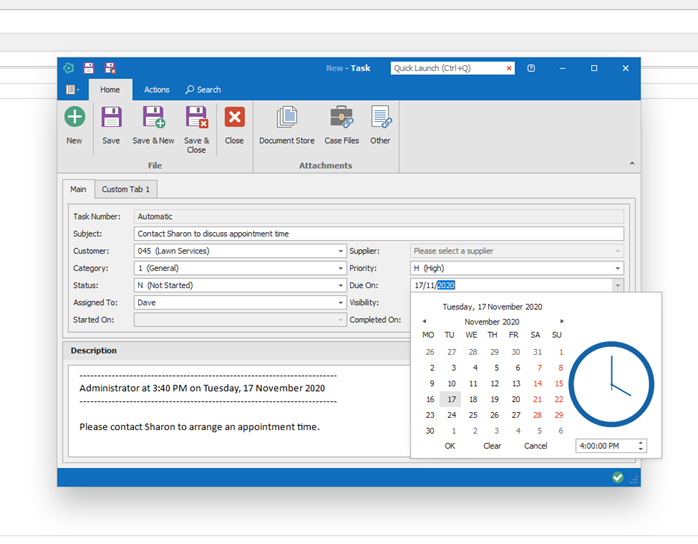Click the green New task icon

(x=74, y=118)
